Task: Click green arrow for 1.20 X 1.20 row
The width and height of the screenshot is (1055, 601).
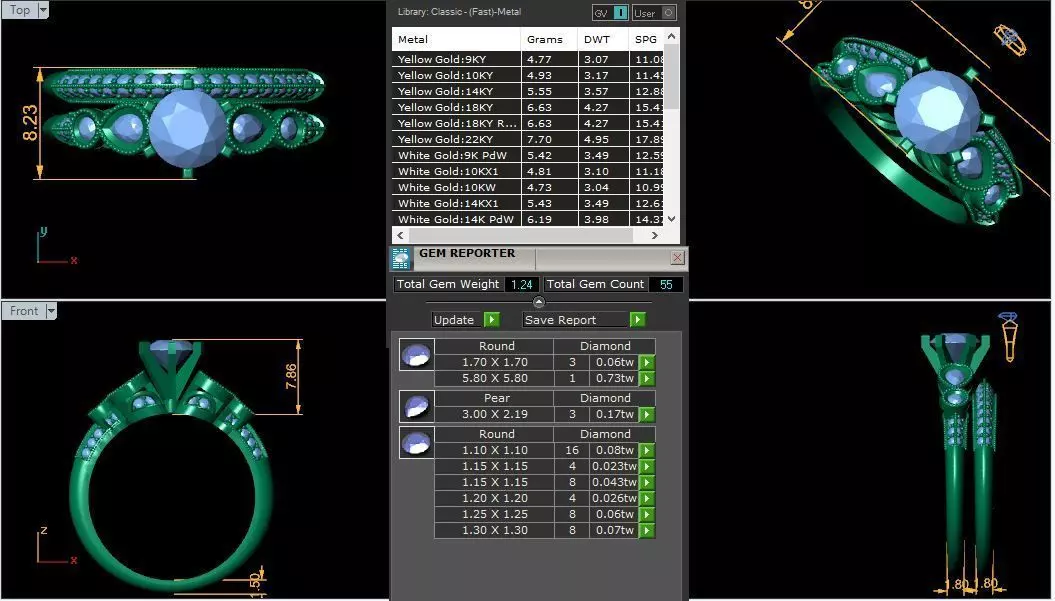Action: [x=647, y=499]
